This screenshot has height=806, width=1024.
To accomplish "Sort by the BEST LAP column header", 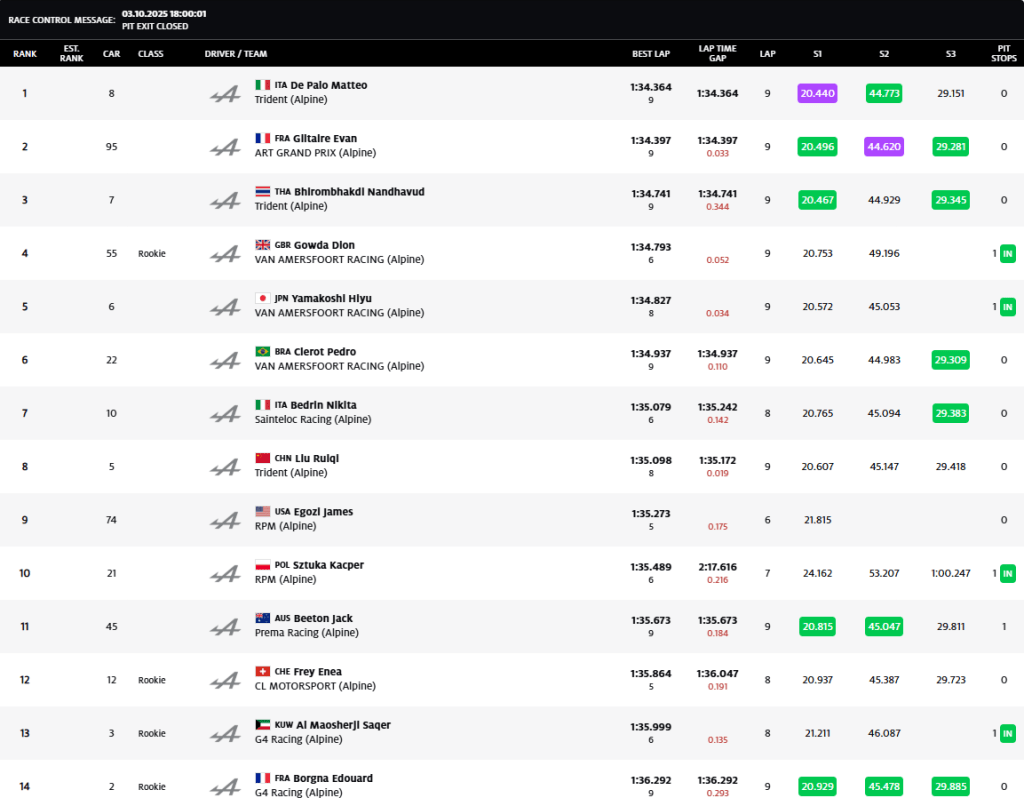I will [x=650, y=54].
